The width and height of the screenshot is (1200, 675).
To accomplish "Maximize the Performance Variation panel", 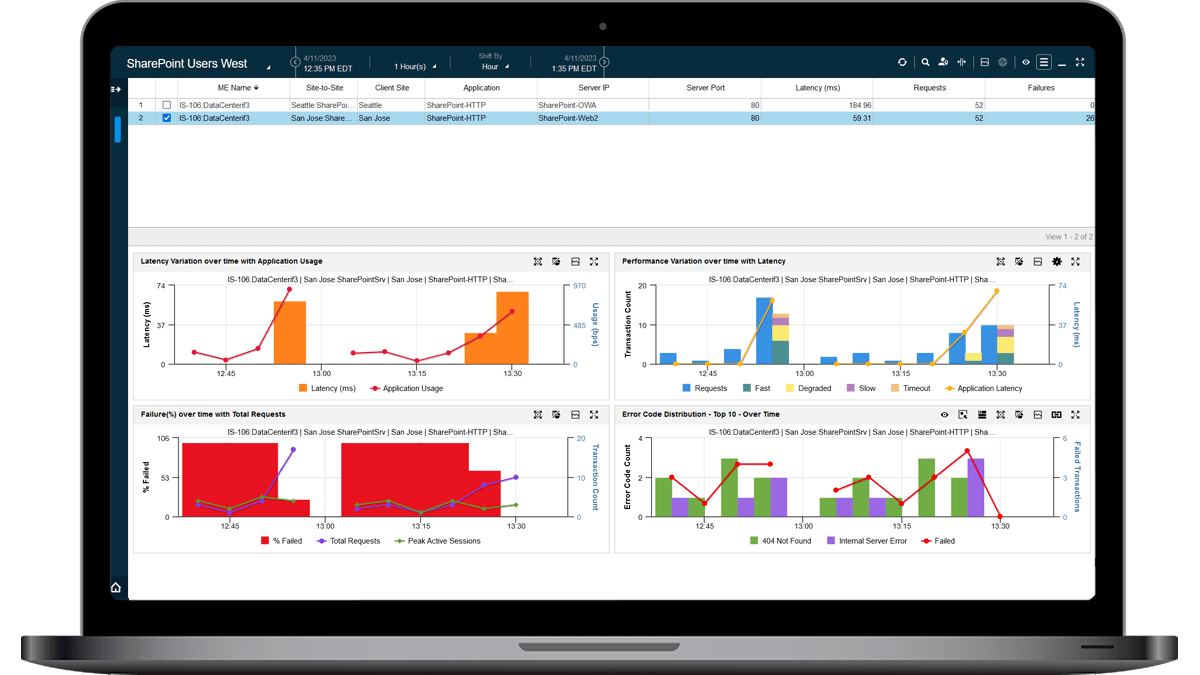I will (1076, 262).
